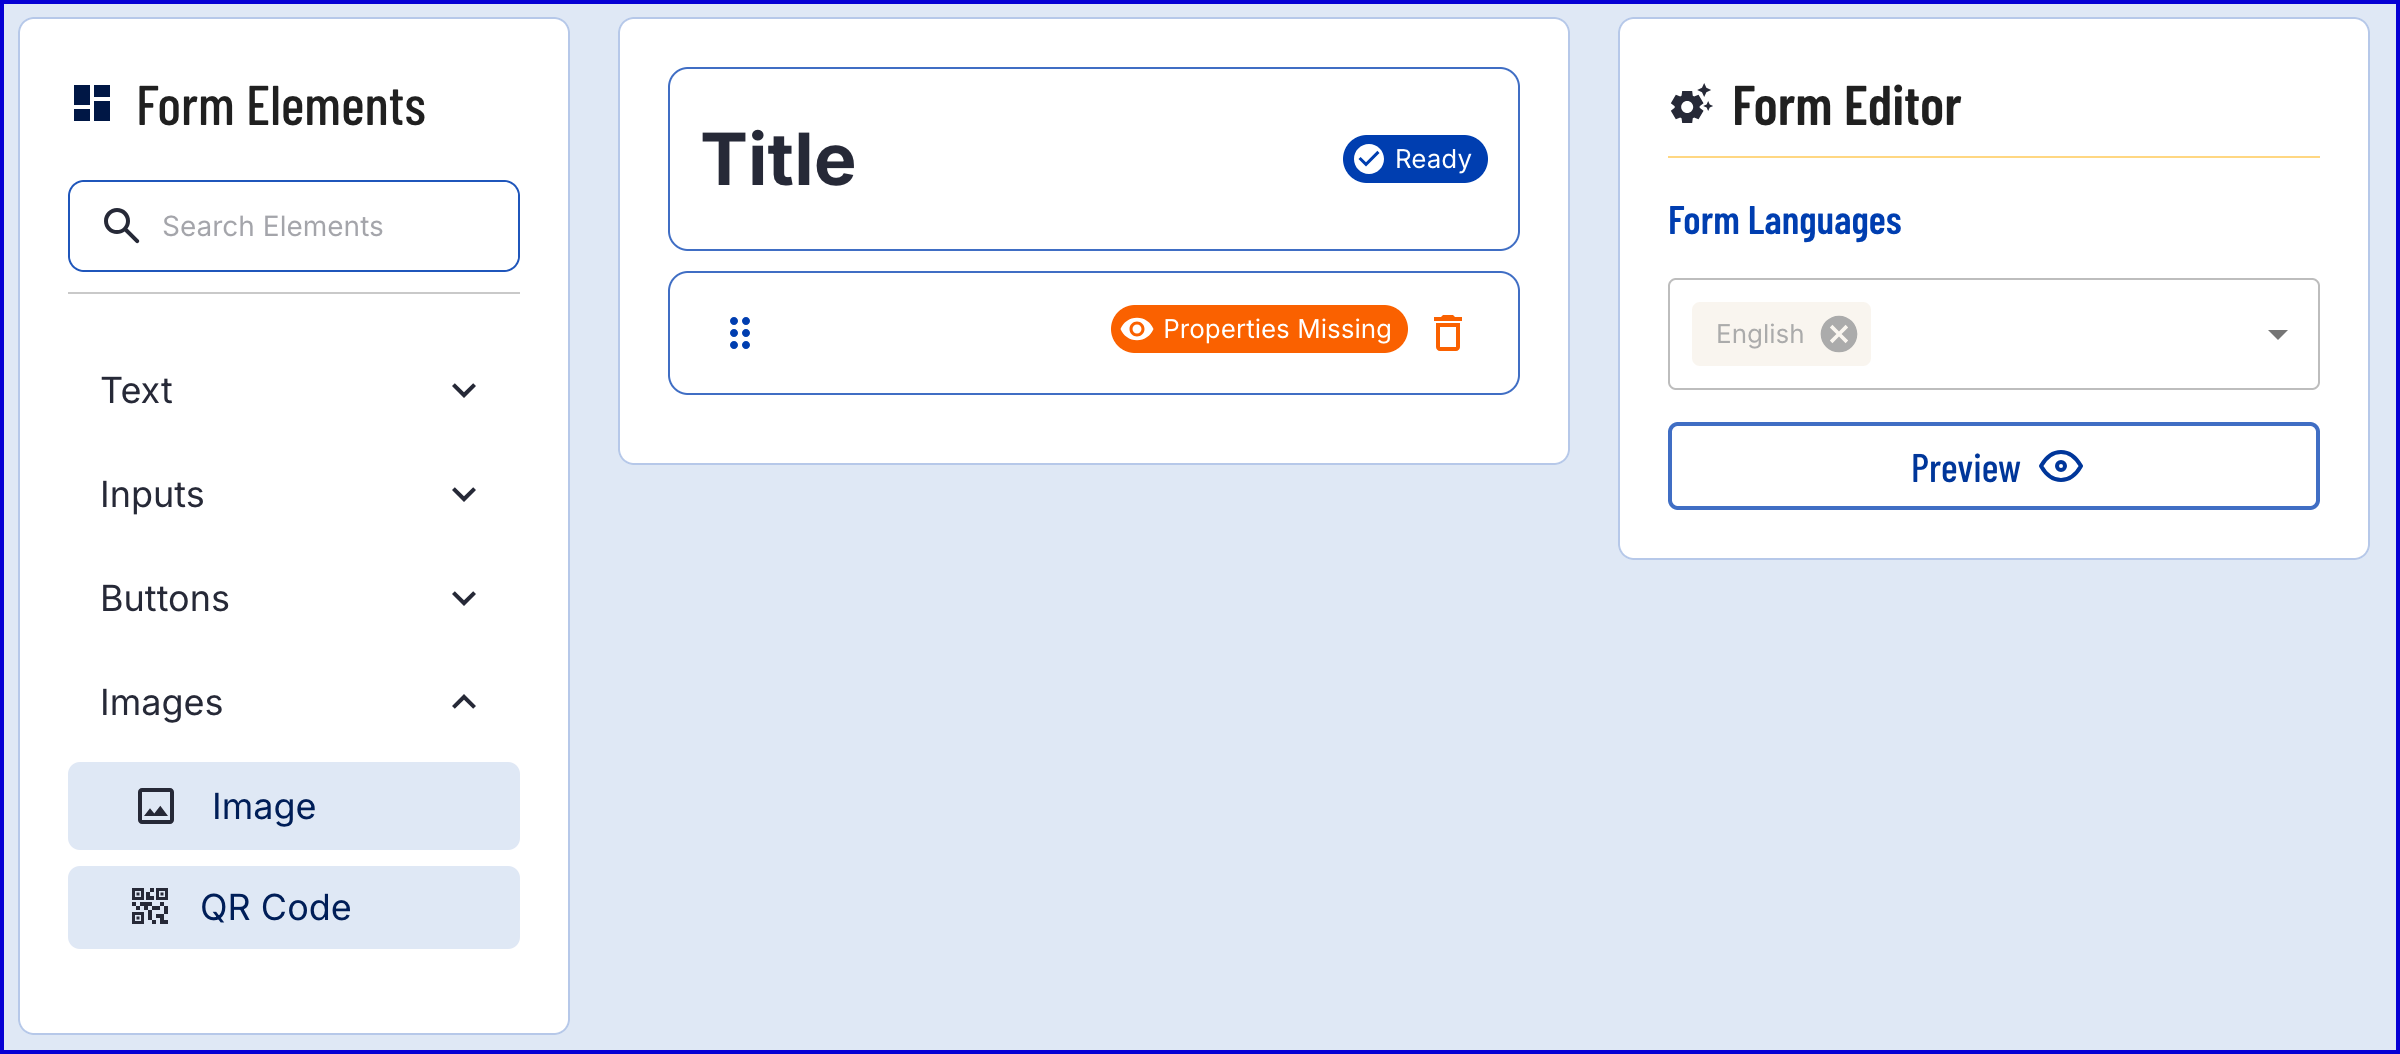2400x1054 pixels.
Task: Click the Form Elements grid icon
Action: 92,104
